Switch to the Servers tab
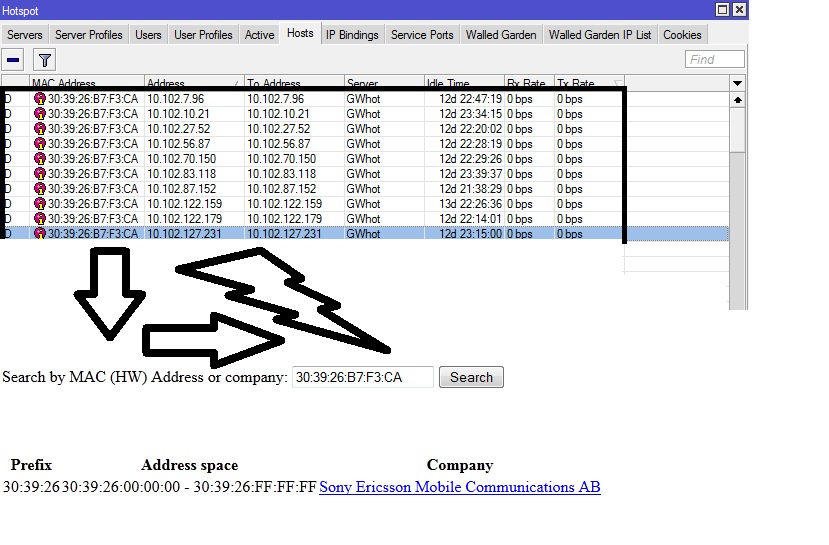Viewport: 829px width, 545px height. tap(24, 35)
